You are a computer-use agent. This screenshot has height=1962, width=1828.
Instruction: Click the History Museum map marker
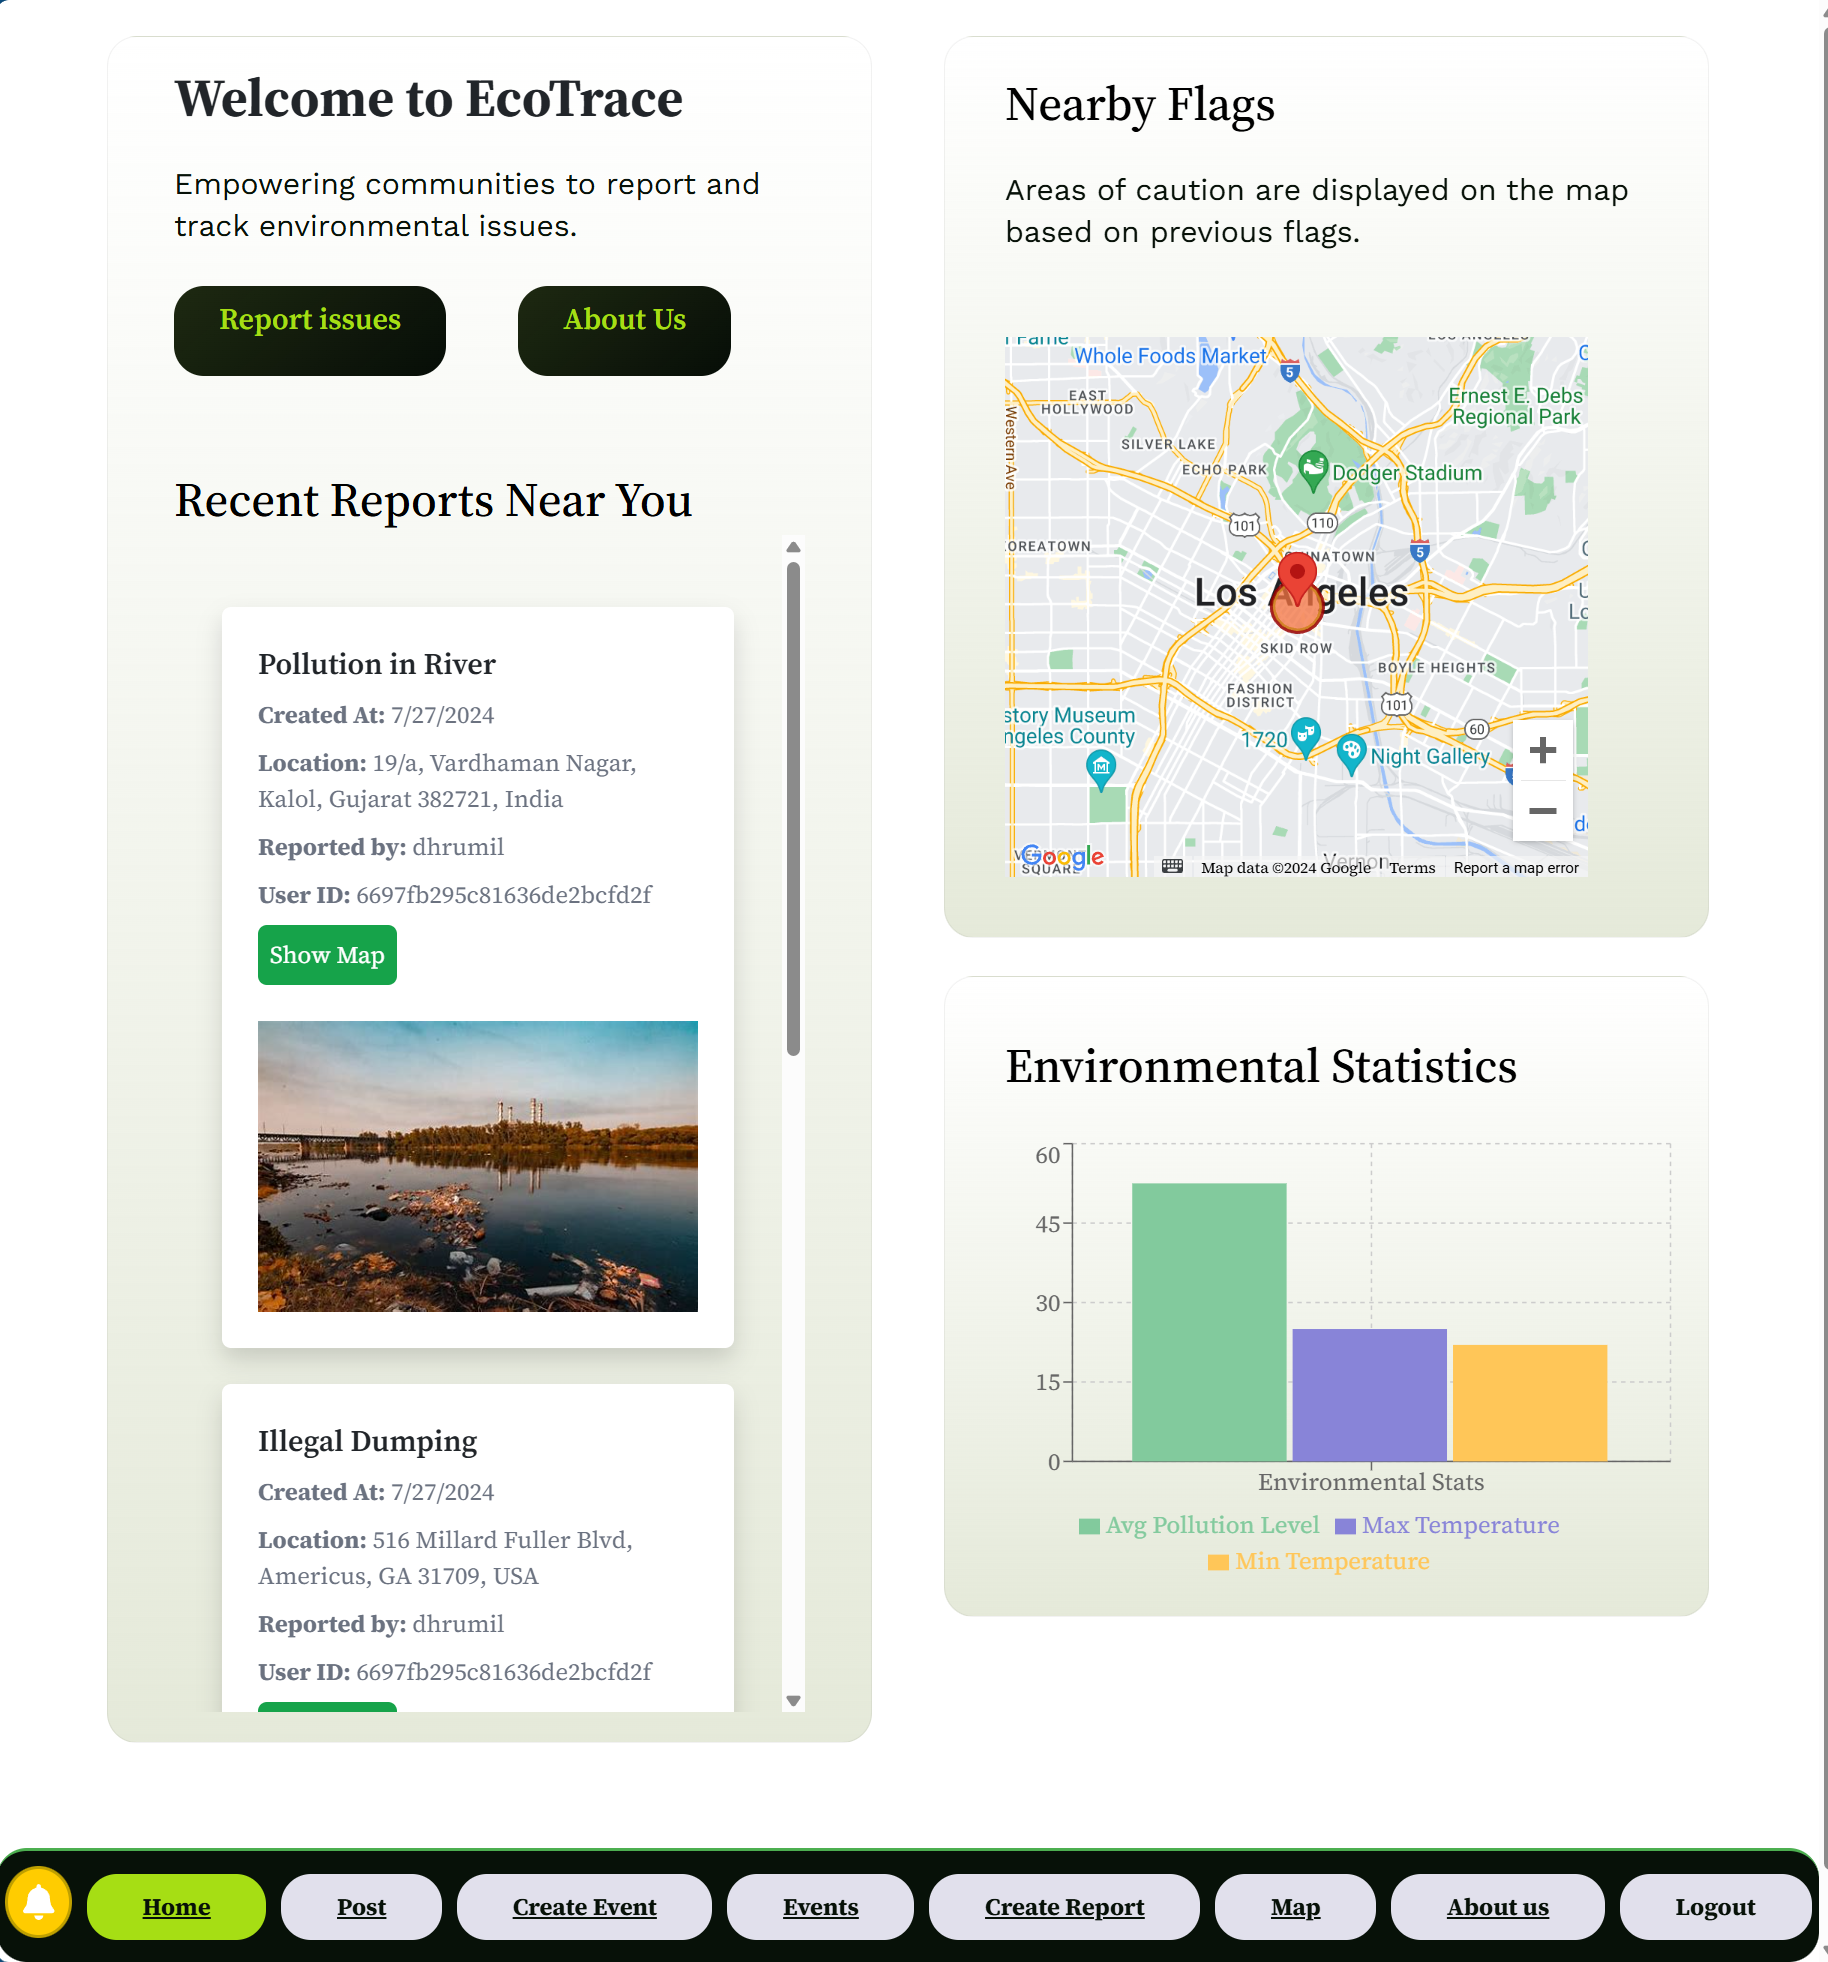coord(1101,769)
